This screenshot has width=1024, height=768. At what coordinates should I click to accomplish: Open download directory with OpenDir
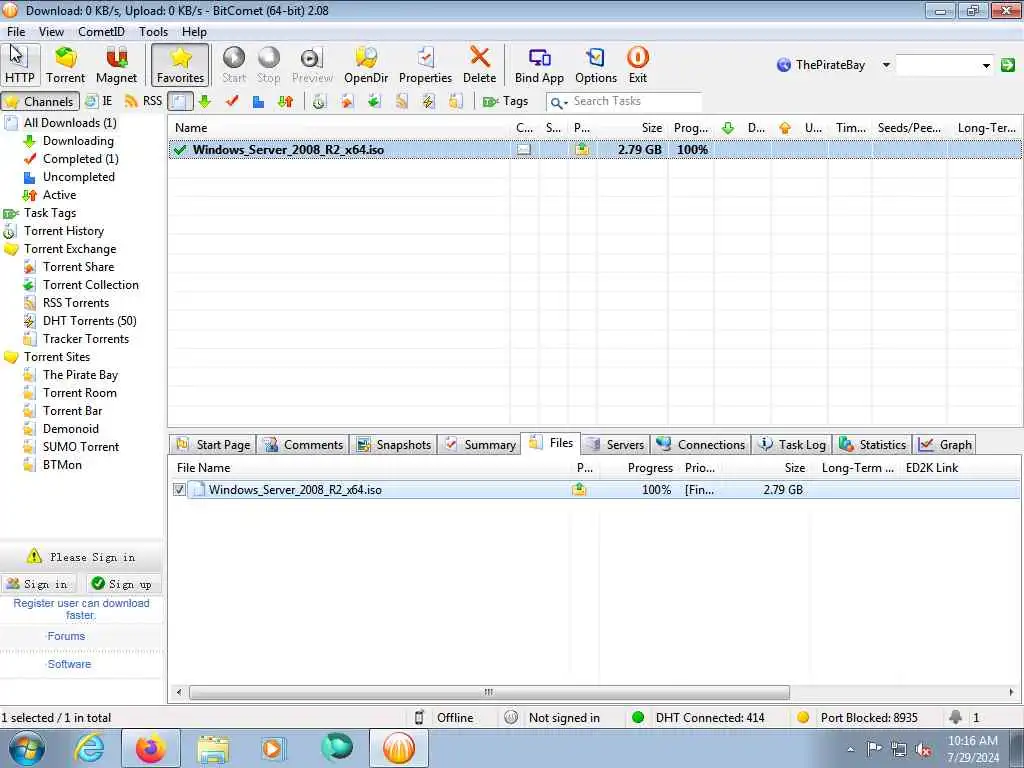coord(366,65)
